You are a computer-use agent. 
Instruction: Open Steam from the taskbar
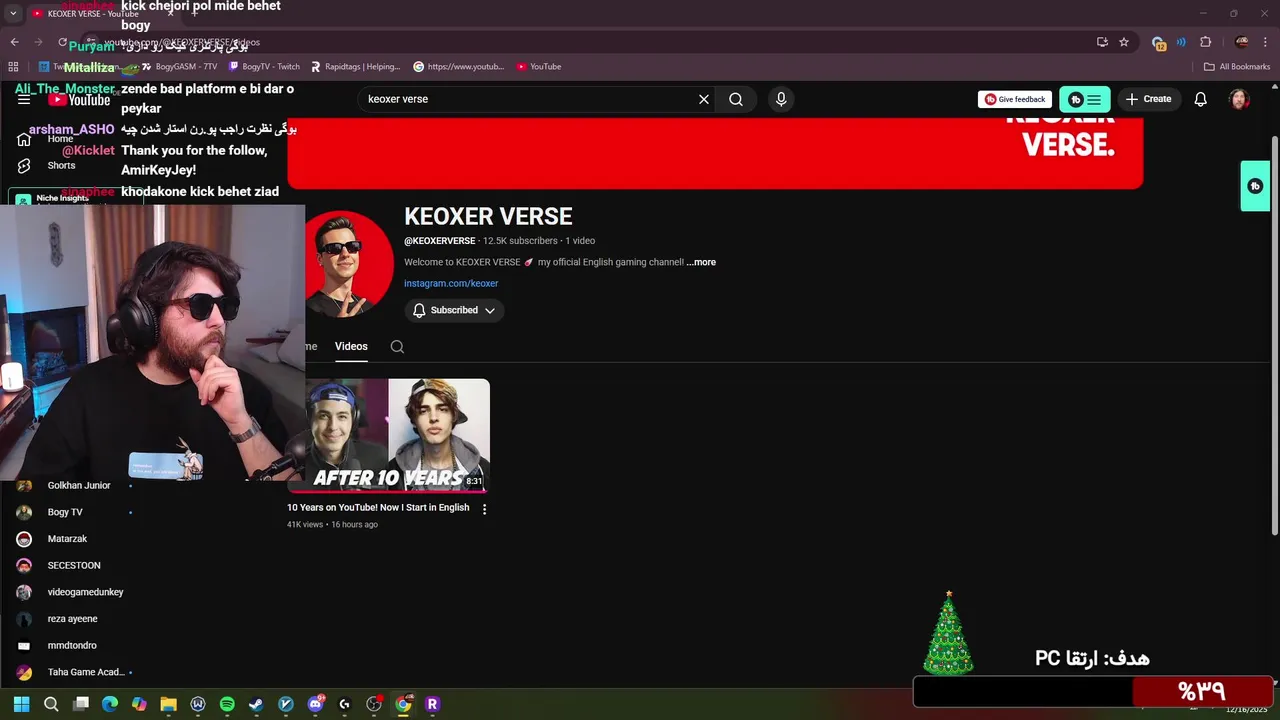tap(256, 704)
